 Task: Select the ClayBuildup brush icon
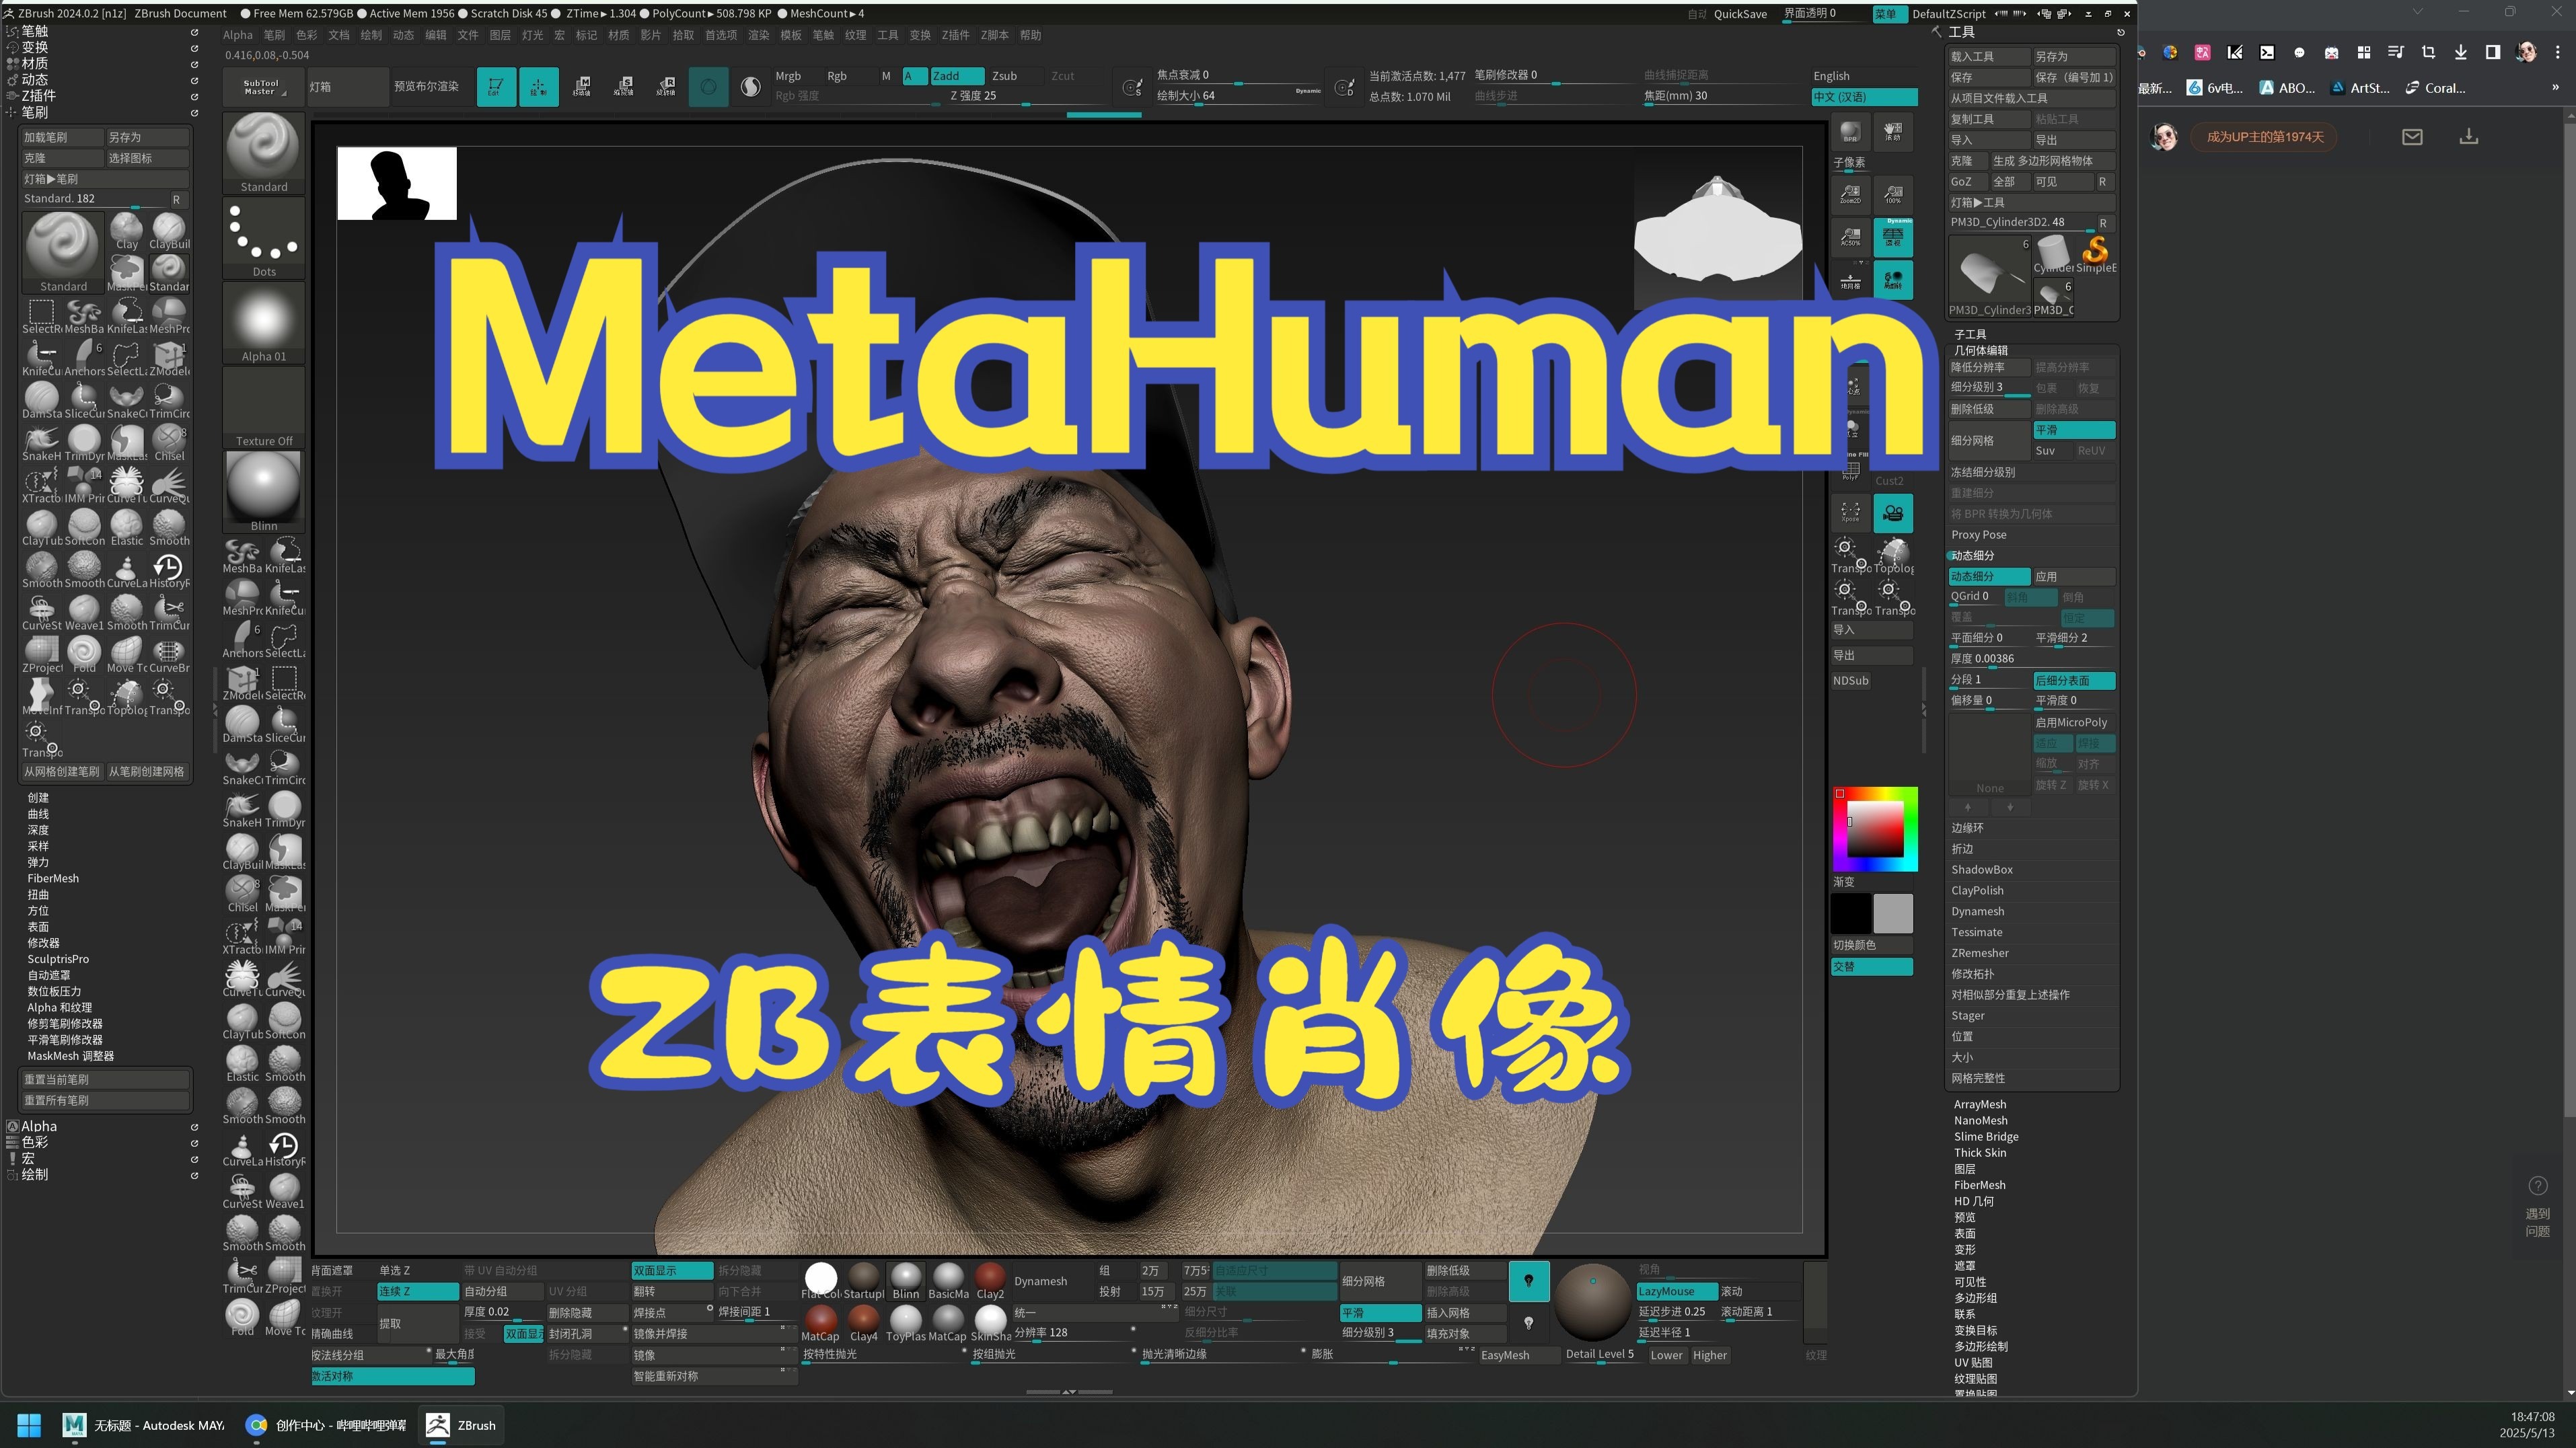tap(169, 231)
